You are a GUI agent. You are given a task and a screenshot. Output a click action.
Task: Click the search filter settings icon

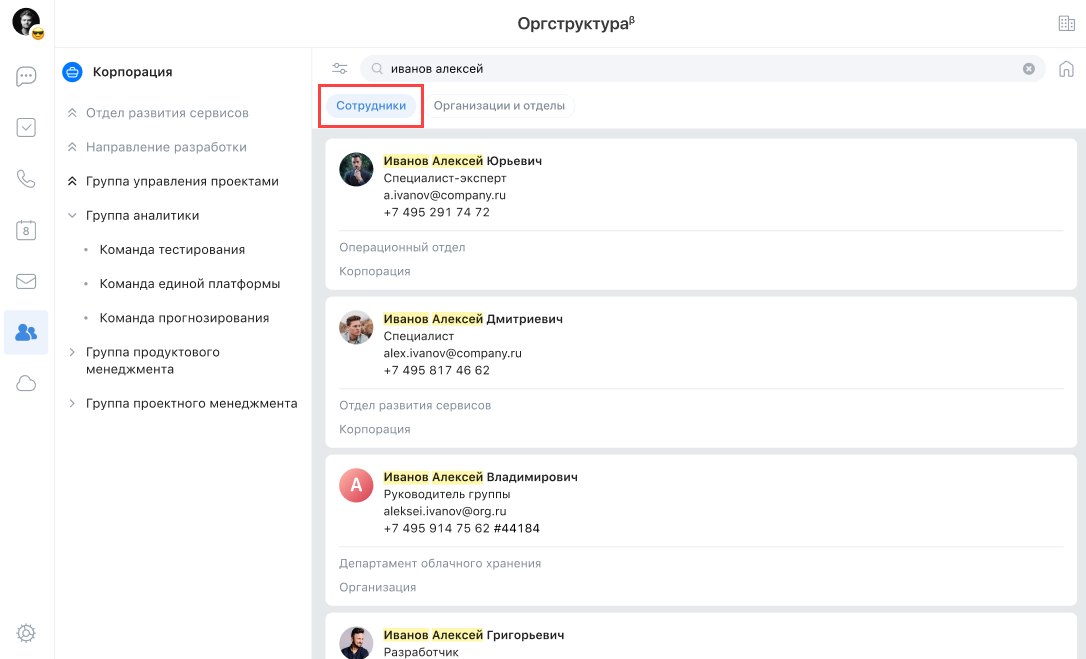(x=340, y=69)
